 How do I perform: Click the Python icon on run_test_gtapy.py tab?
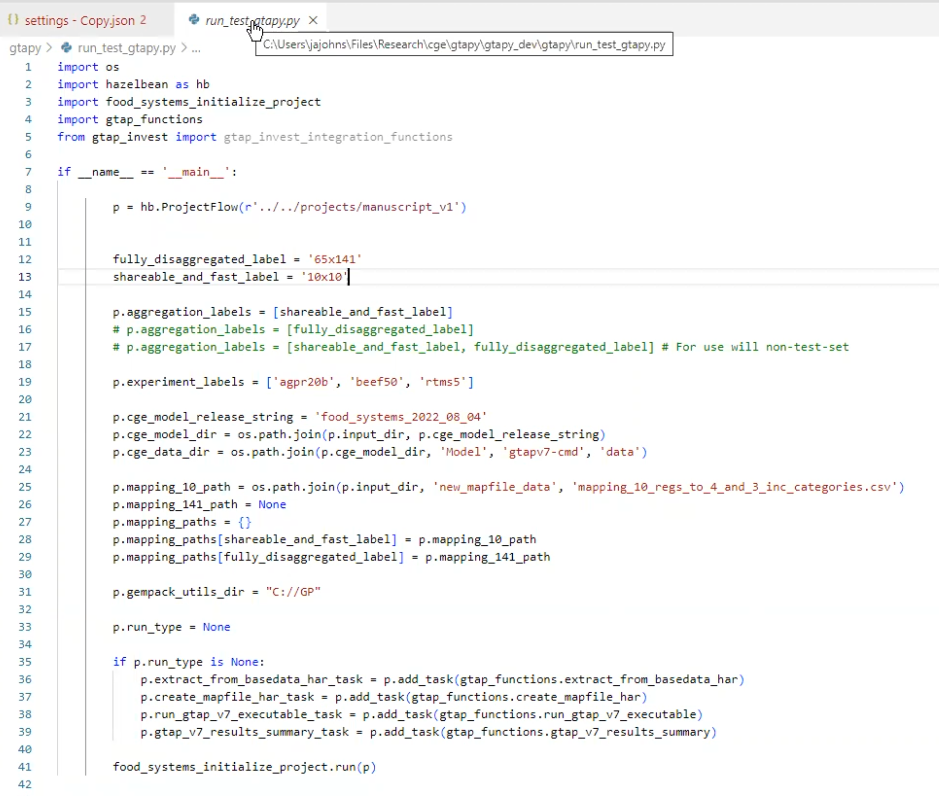click(194, 20)
